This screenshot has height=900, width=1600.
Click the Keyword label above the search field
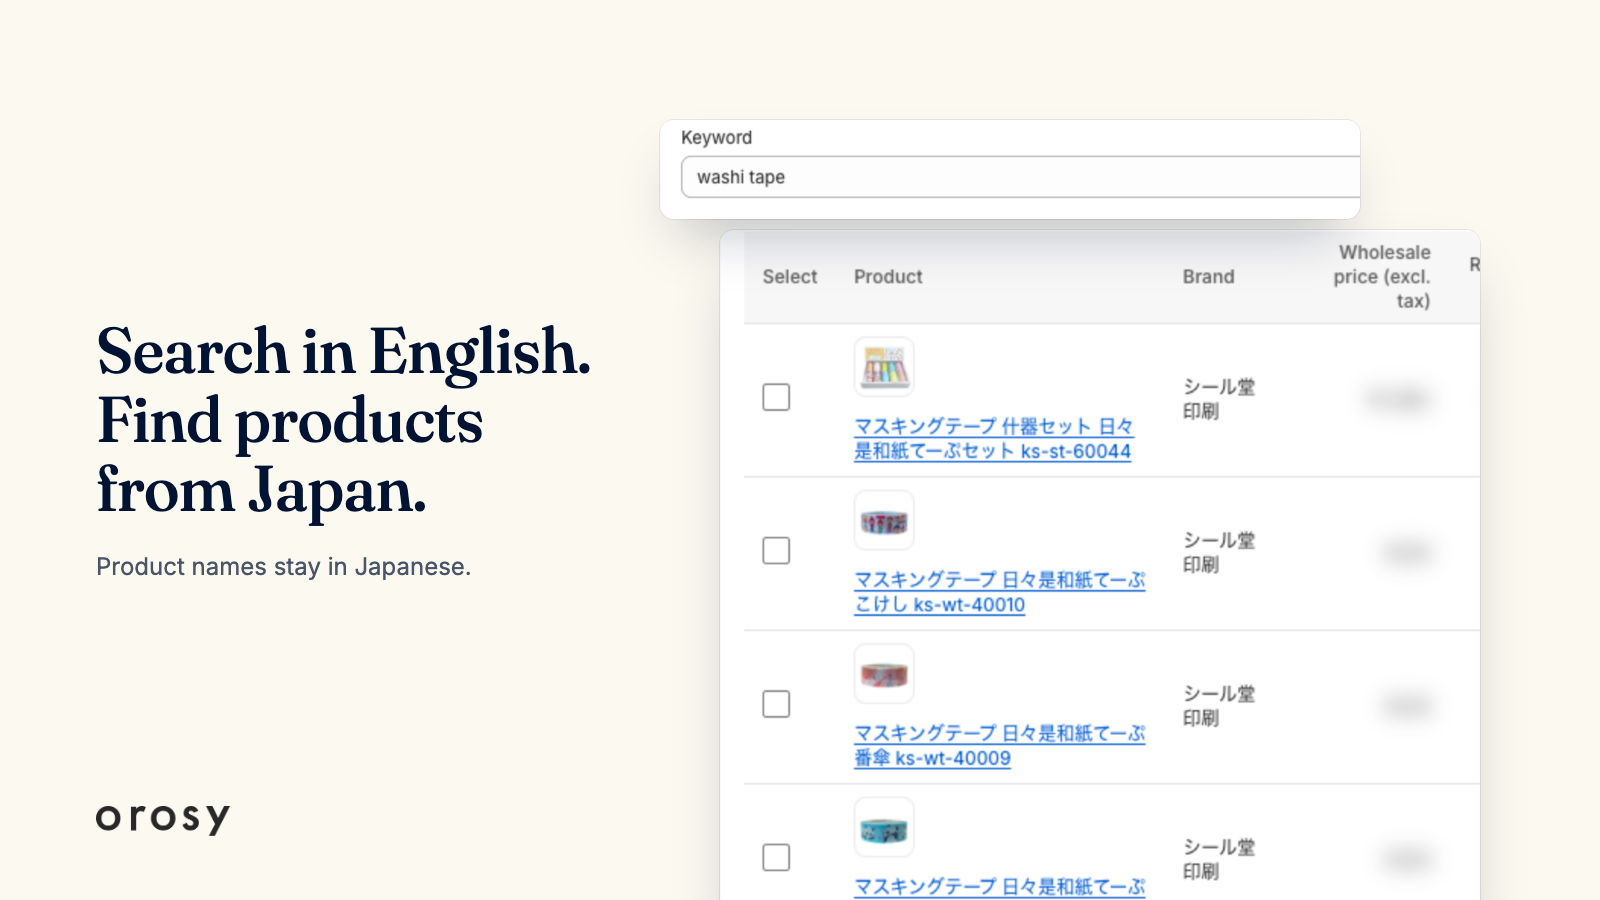(716, 138)
